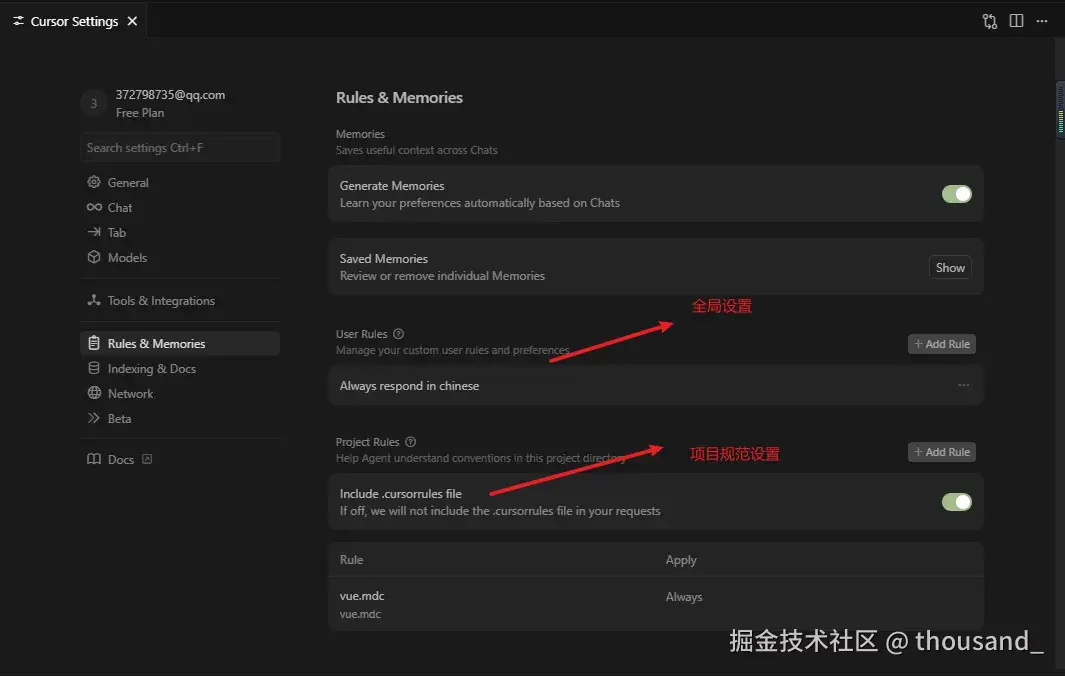Click the account email 372798735@qq.com
Screen dimensions: 1065x676
click(170, 94)
